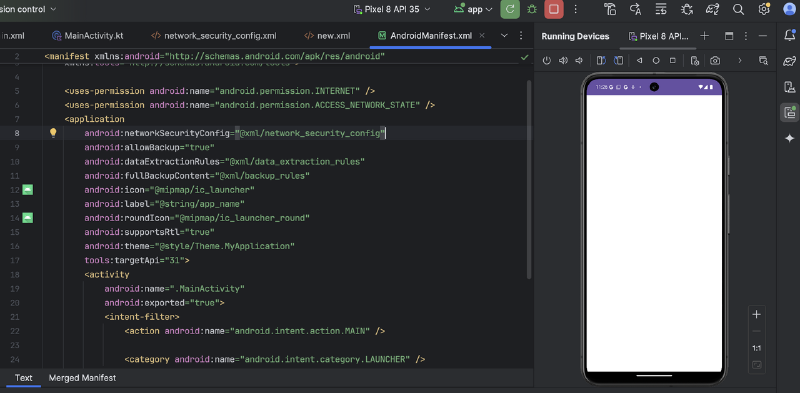Screen dimensions: 800x393
Task: Switch to network_security_config.xml tab
Action: point(213,36)
